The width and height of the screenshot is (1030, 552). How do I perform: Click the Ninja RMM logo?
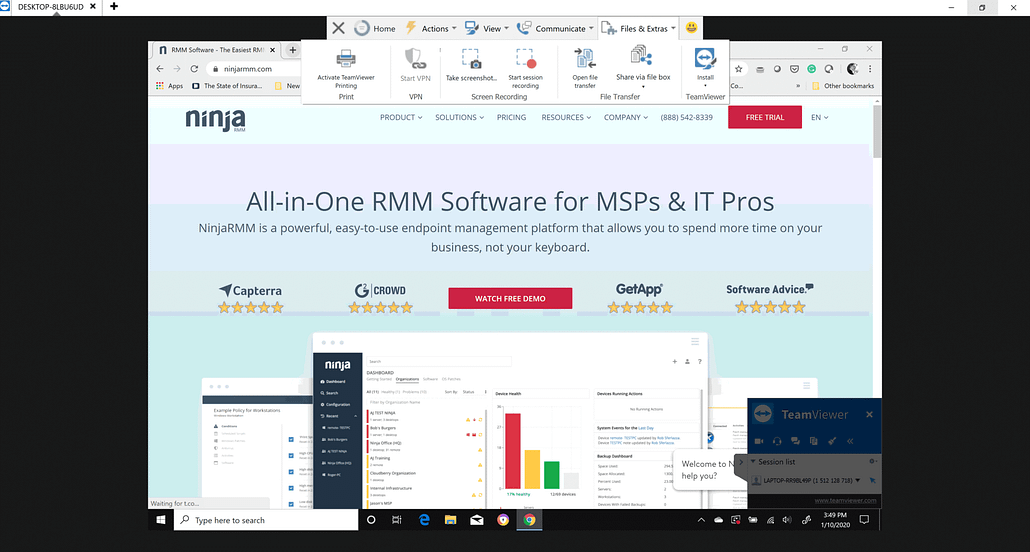coord(215,120)
